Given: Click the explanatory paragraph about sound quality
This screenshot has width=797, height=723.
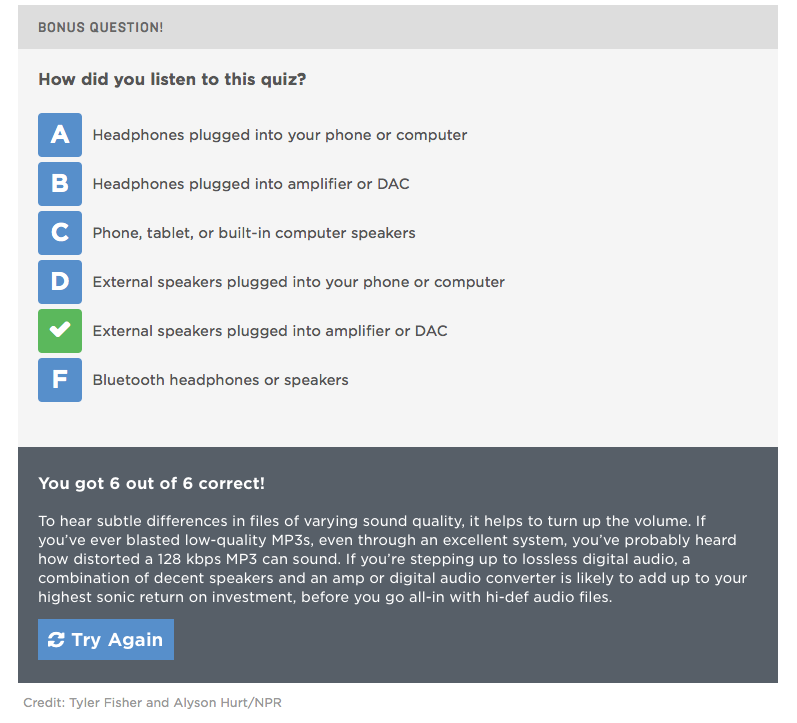Looking at the screenshot, I should [x=392, y=559].
